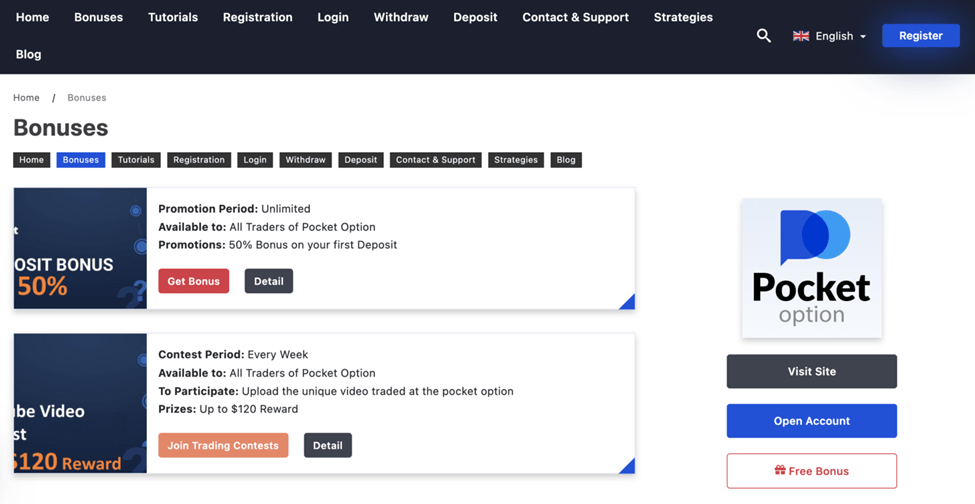
Task: Select the Deposit tag under heading
Action: pyautogui.click(x=361, y=160)
